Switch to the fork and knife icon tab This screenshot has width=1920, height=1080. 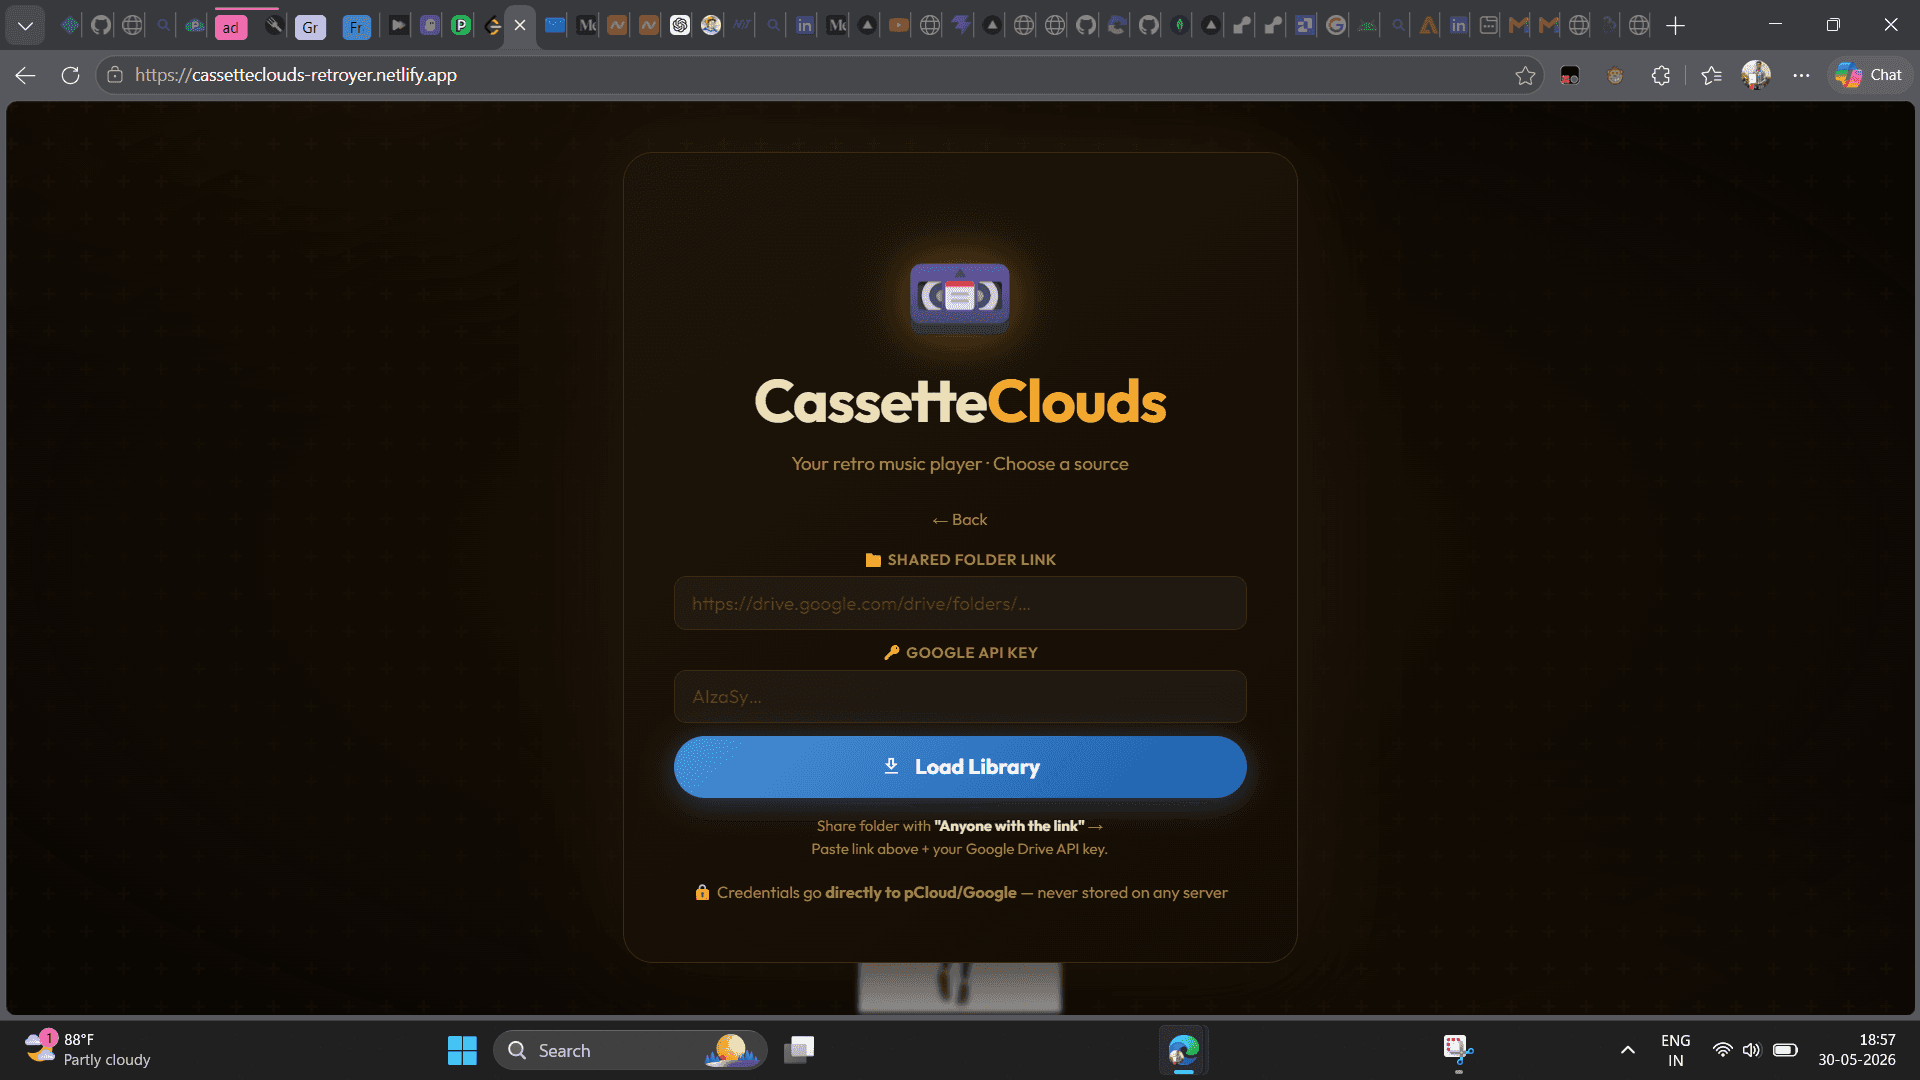(x=274, y=25)
